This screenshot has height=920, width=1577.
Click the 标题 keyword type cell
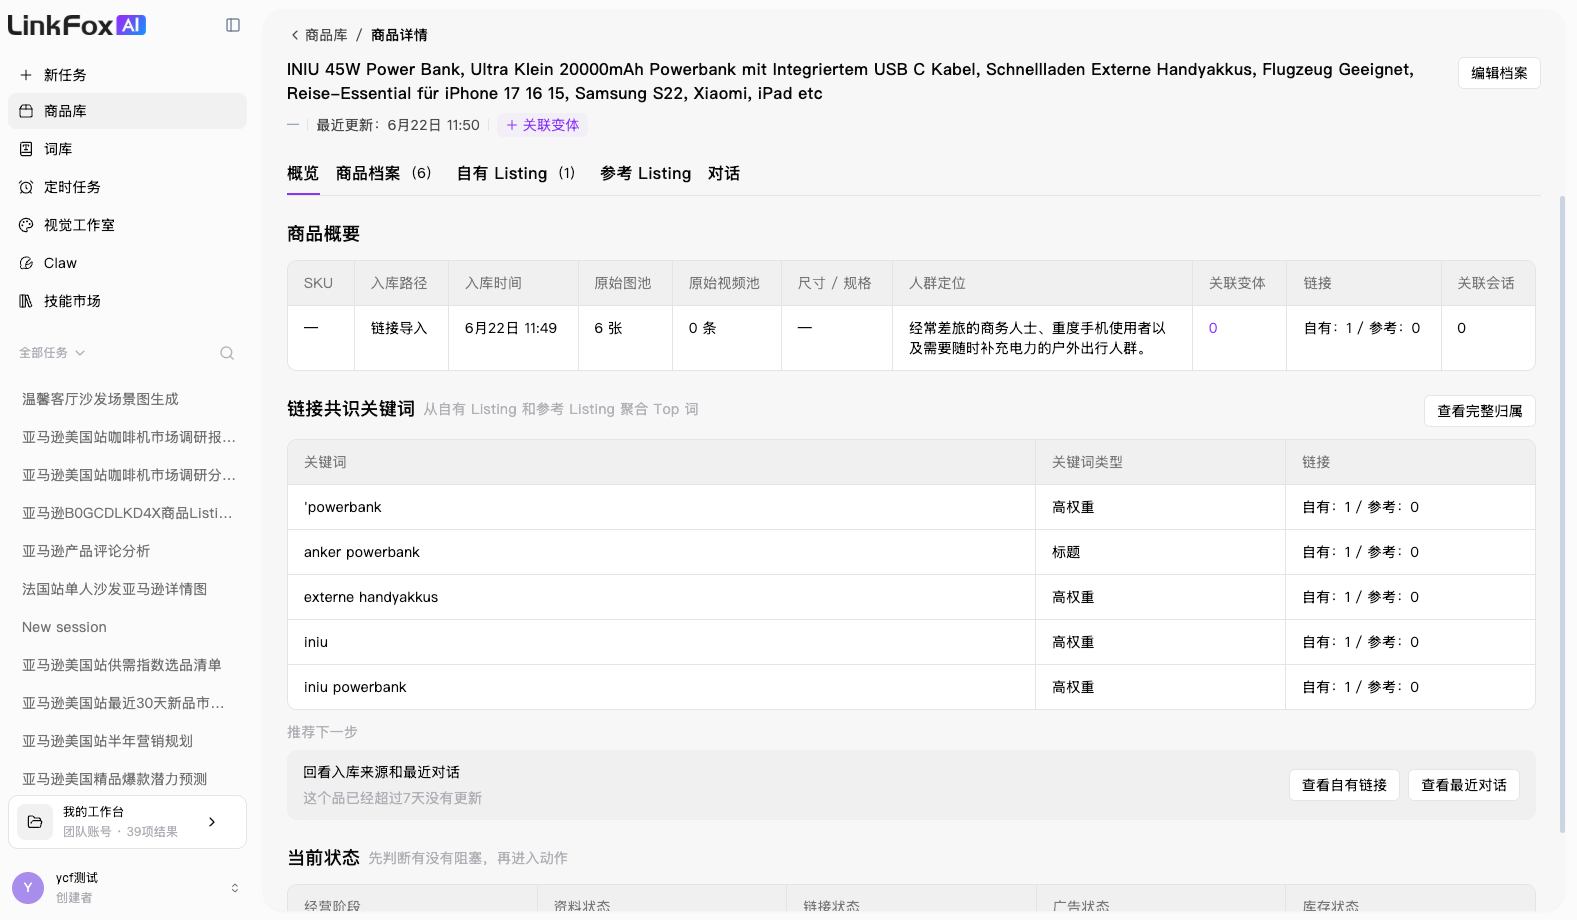(x=1160, y=552)
